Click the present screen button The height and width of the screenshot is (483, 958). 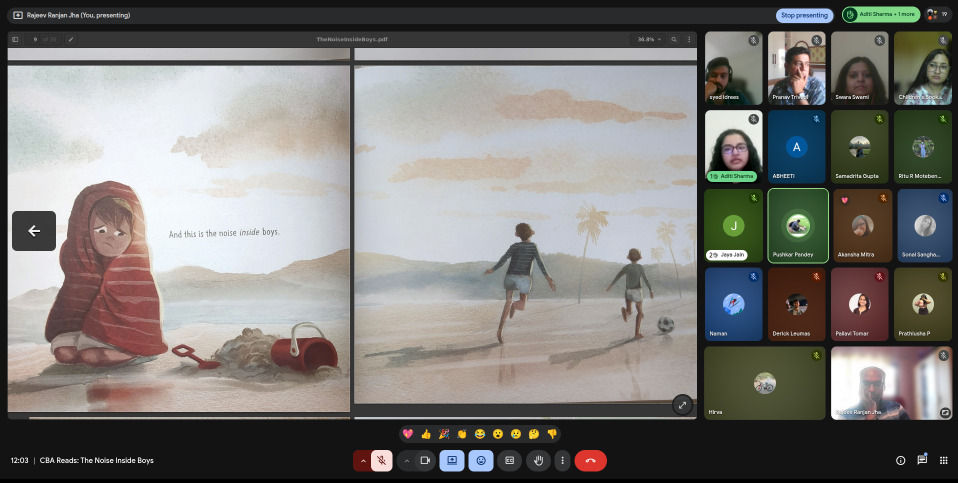pos(452,460)
